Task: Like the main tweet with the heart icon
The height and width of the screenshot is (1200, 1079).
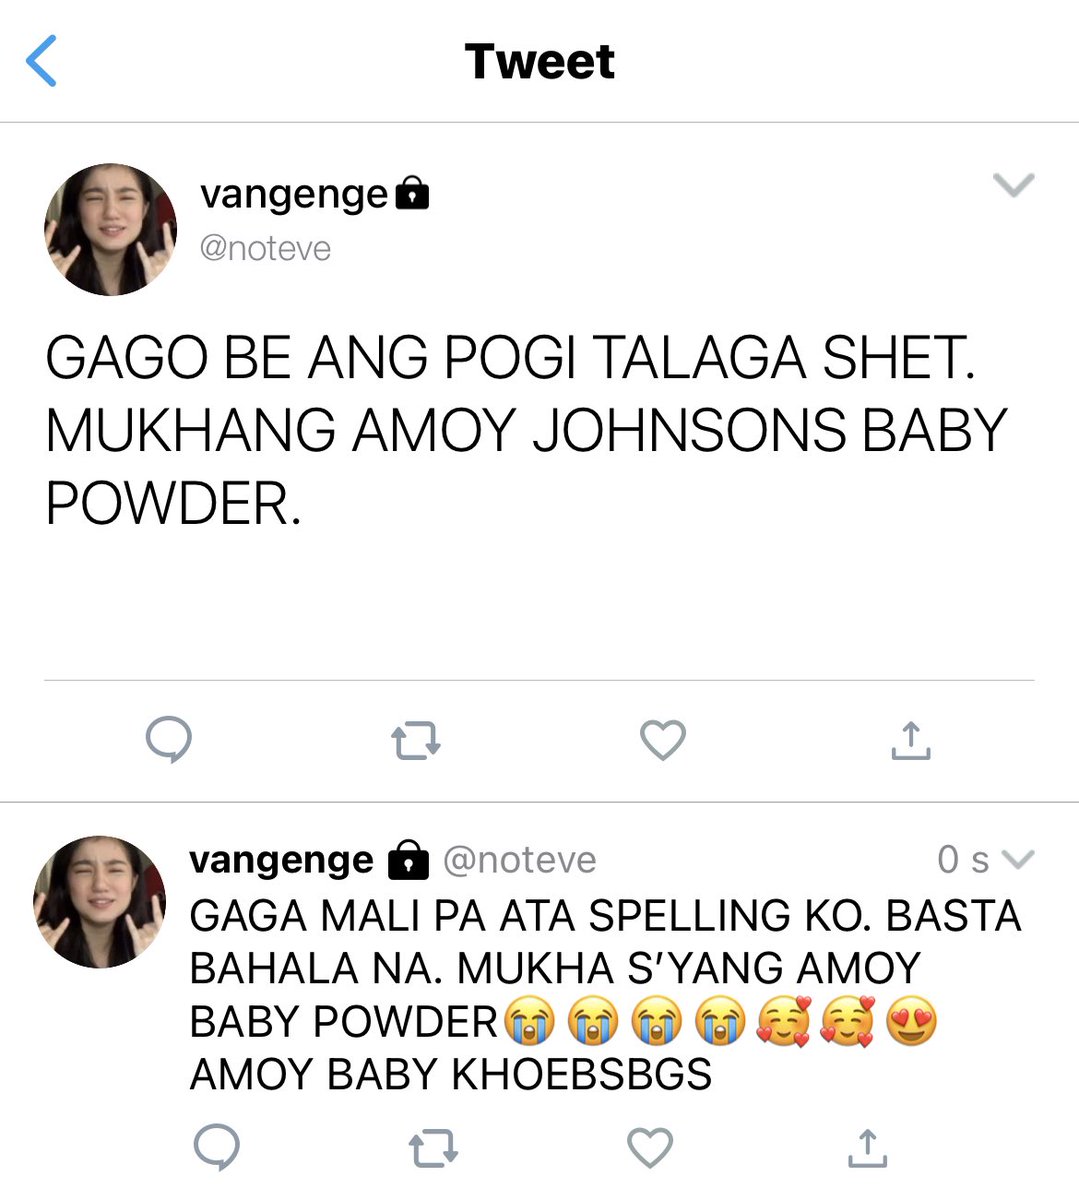Action: [663, 740]
